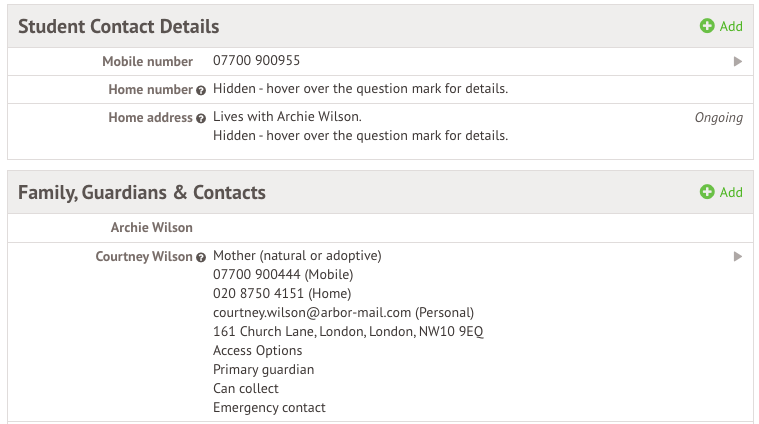Select the Archie Wilson row

[x=380, y=228]
